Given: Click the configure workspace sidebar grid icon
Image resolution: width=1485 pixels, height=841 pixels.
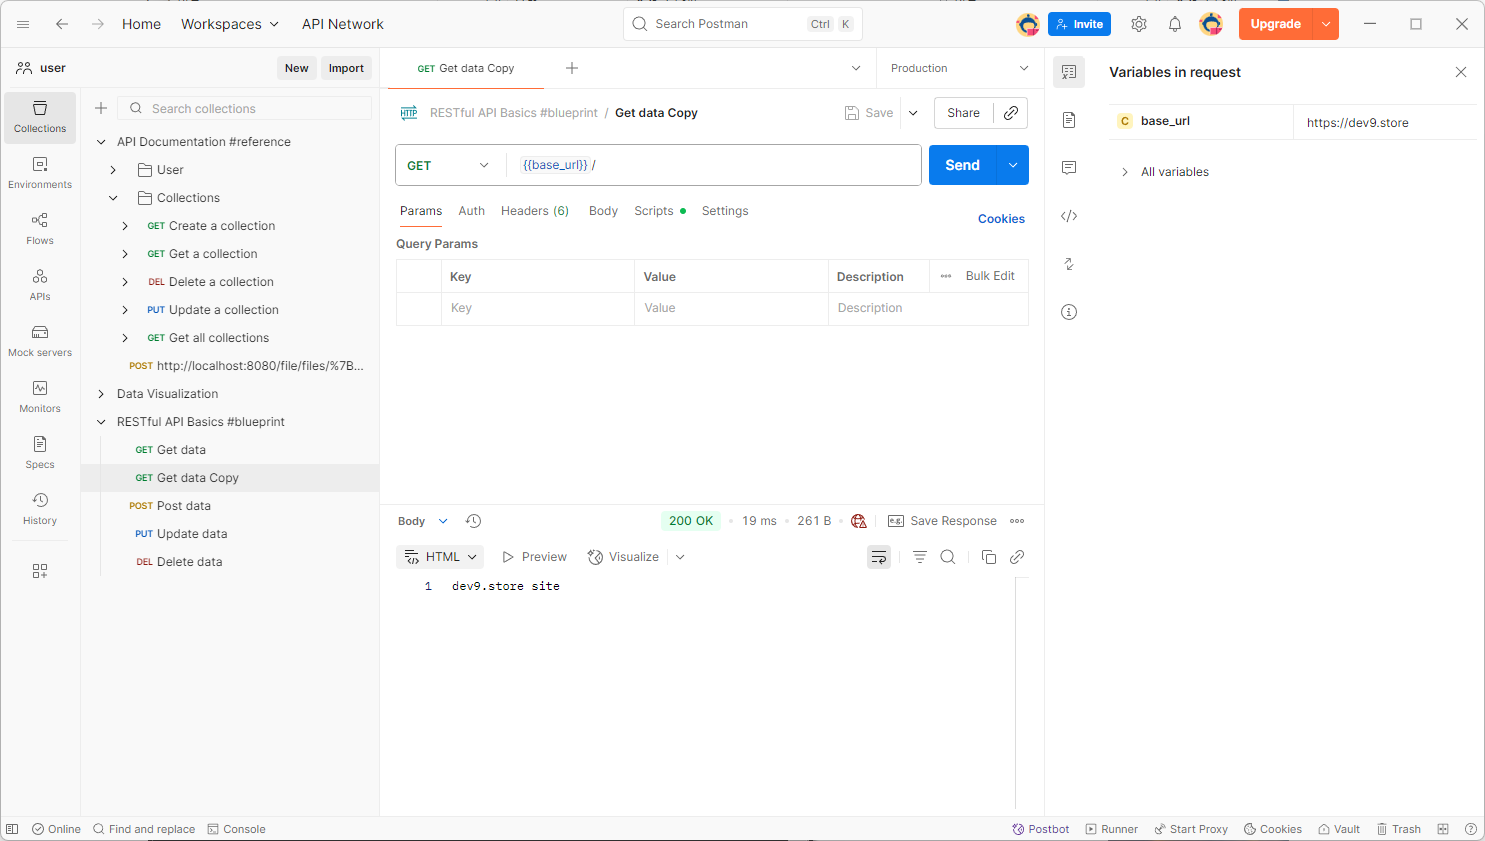Looking at the screenshot, I should tap(40, 571).
